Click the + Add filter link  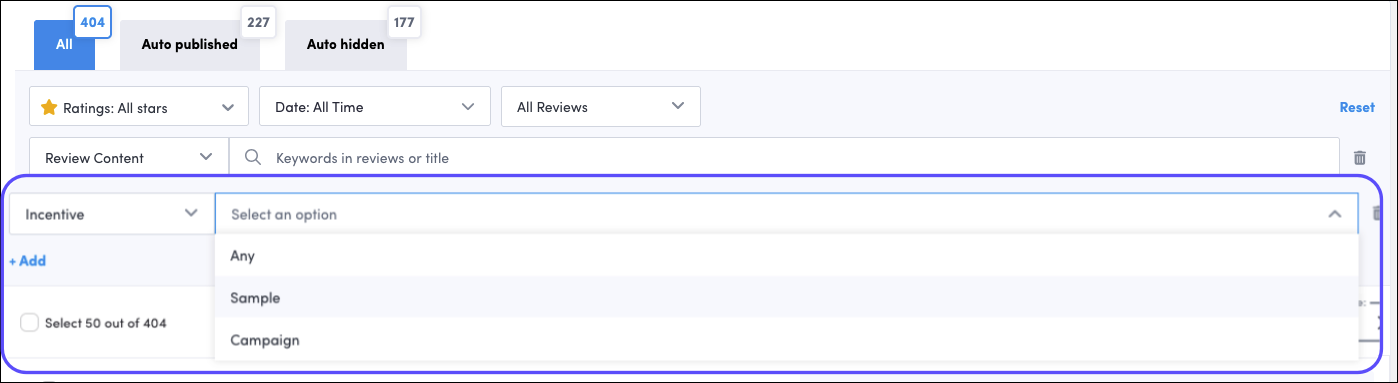(x=28, y=261)
